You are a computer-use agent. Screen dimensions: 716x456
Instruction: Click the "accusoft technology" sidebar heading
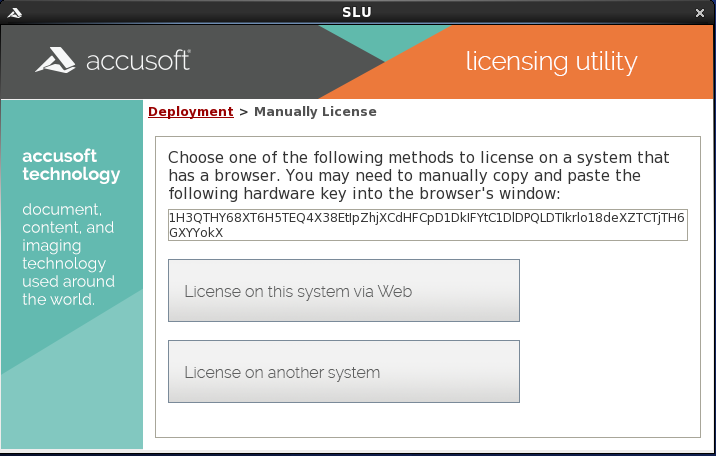tap(71, 165)
